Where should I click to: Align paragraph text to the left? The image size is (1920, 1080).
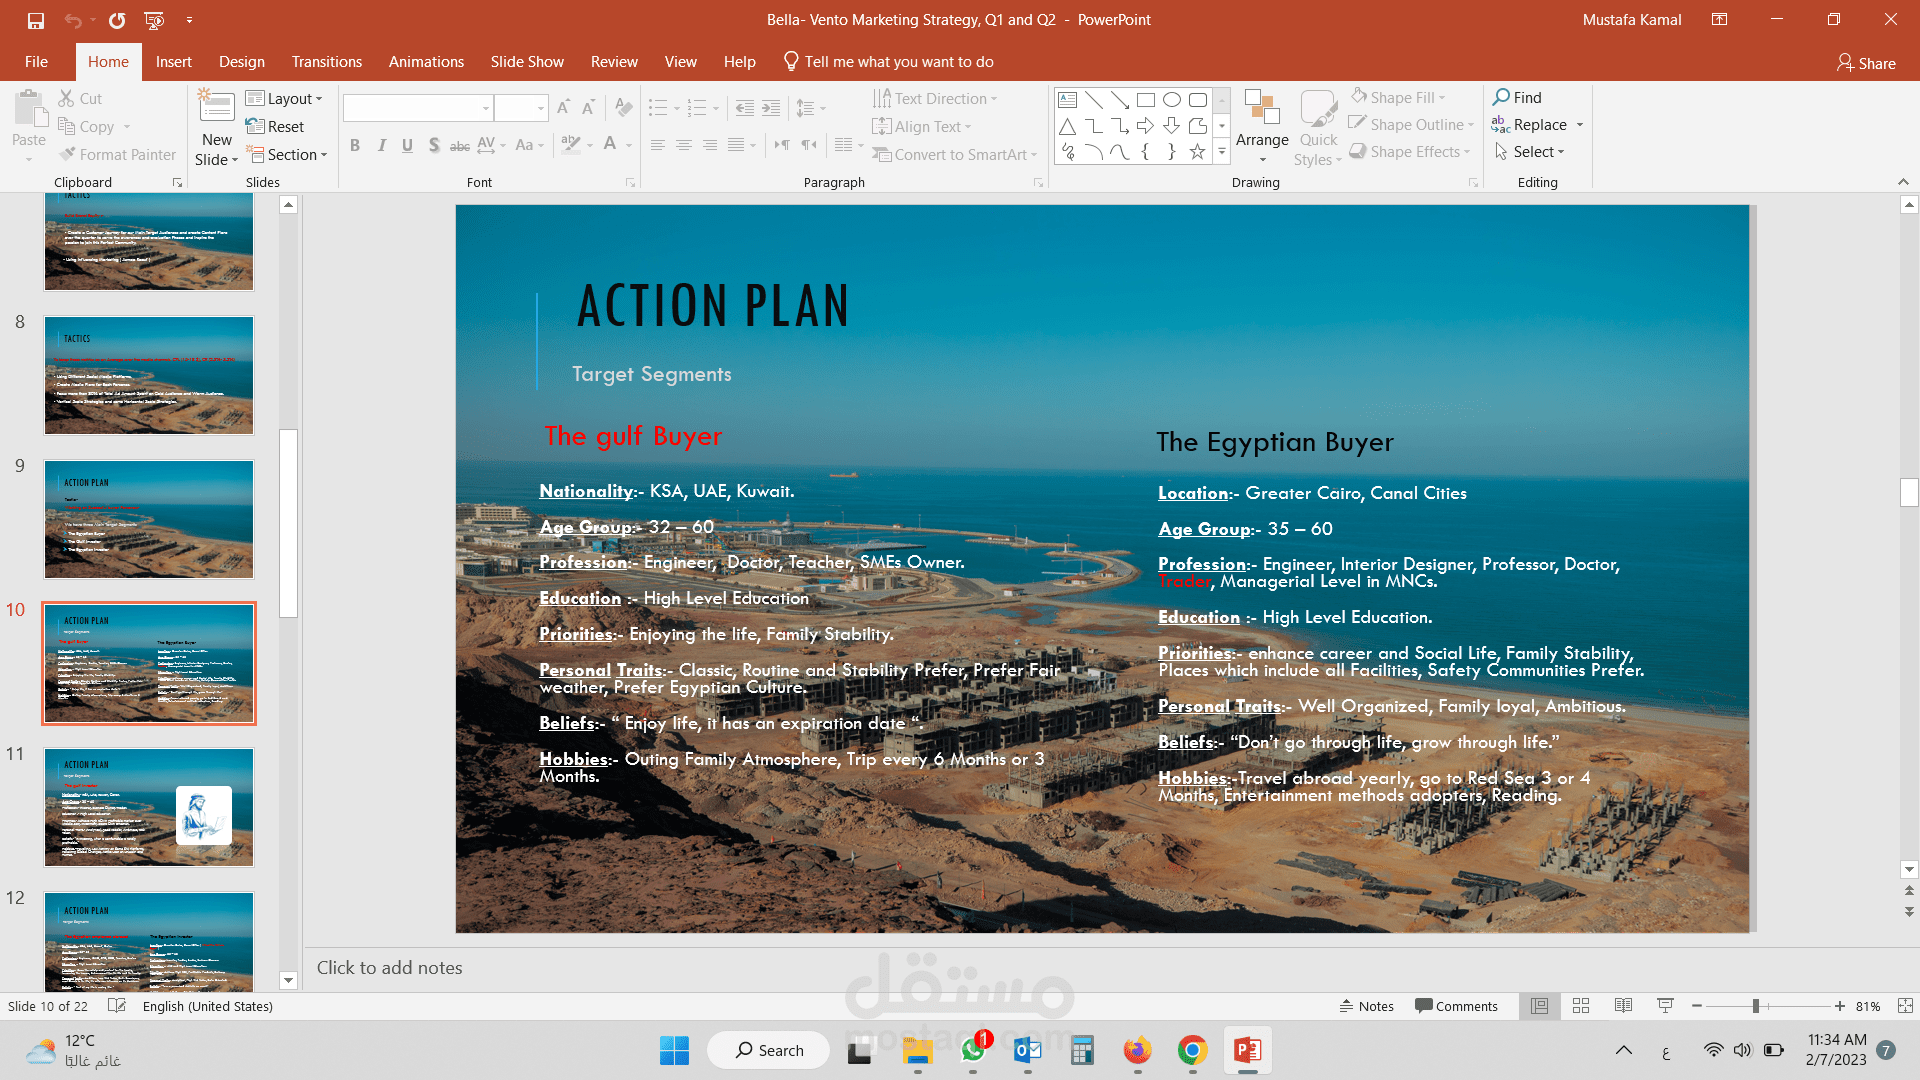pos(658,145)
